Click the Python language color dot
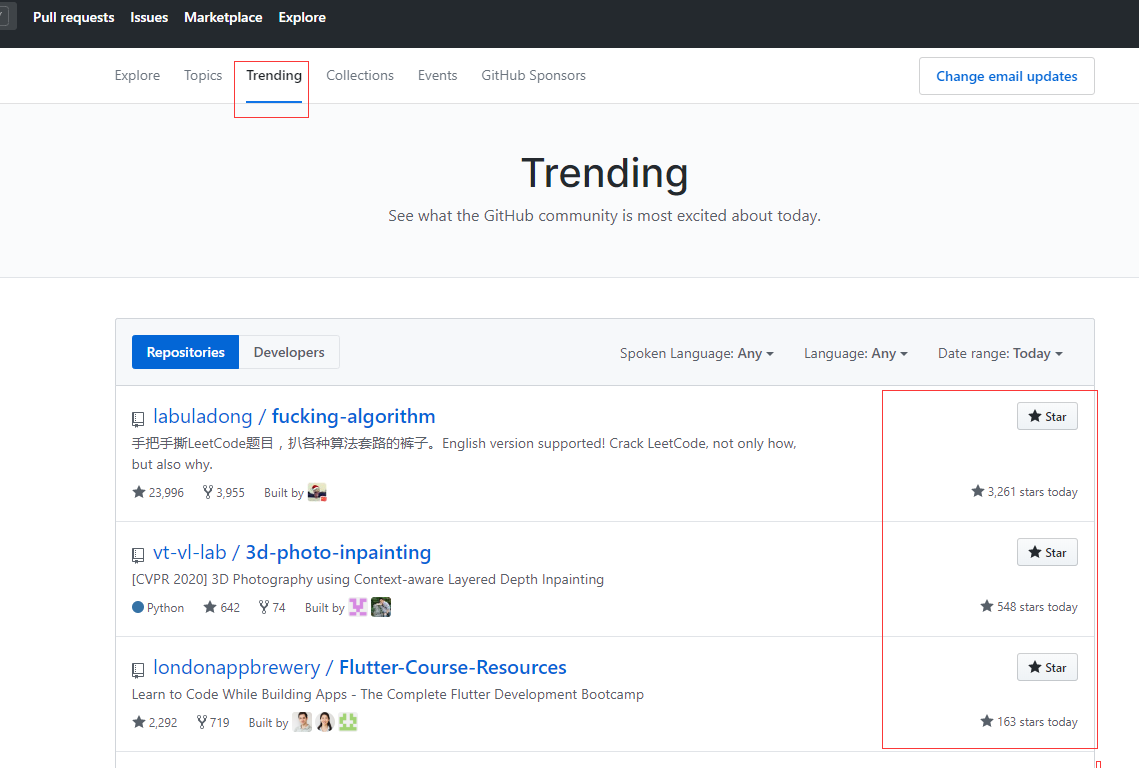The image size is (1139, 768). click(x=138, y=607)
